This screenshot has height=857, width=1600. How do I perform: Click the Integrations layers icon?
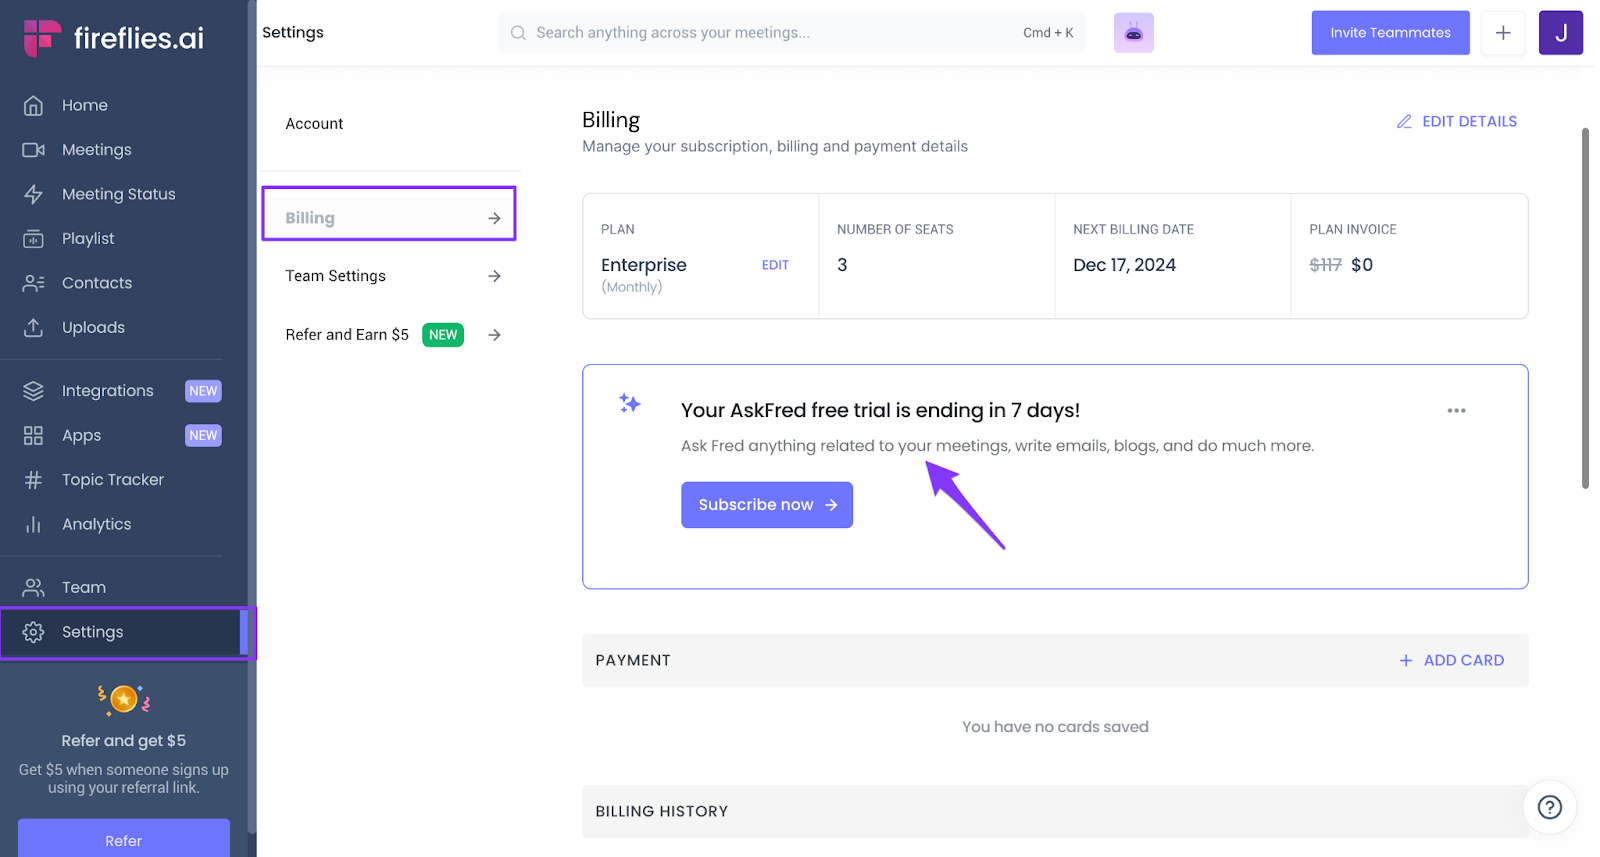click(34, 391)
